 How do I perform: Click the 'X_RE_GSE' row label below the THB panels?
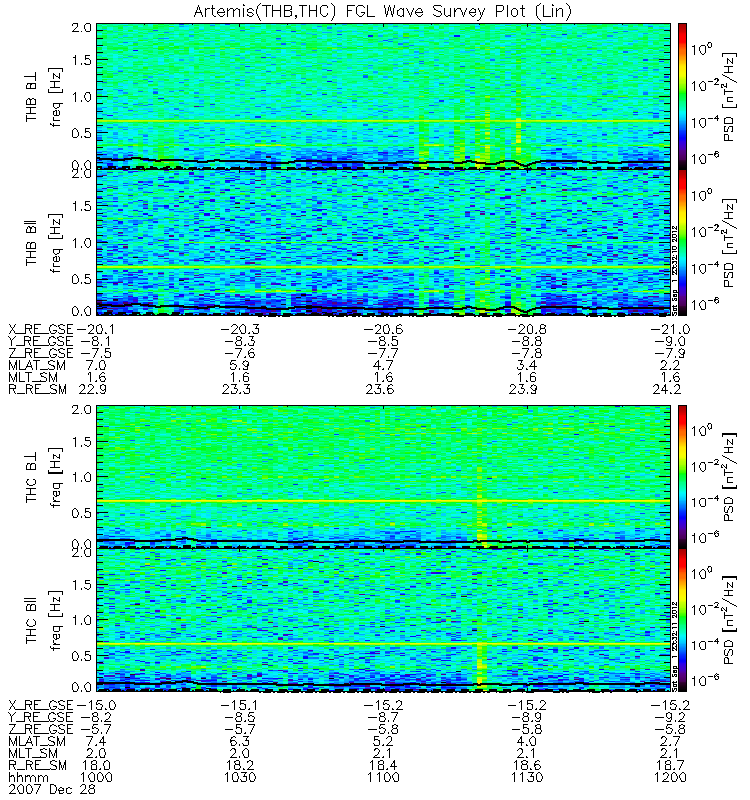coord(40,330)
